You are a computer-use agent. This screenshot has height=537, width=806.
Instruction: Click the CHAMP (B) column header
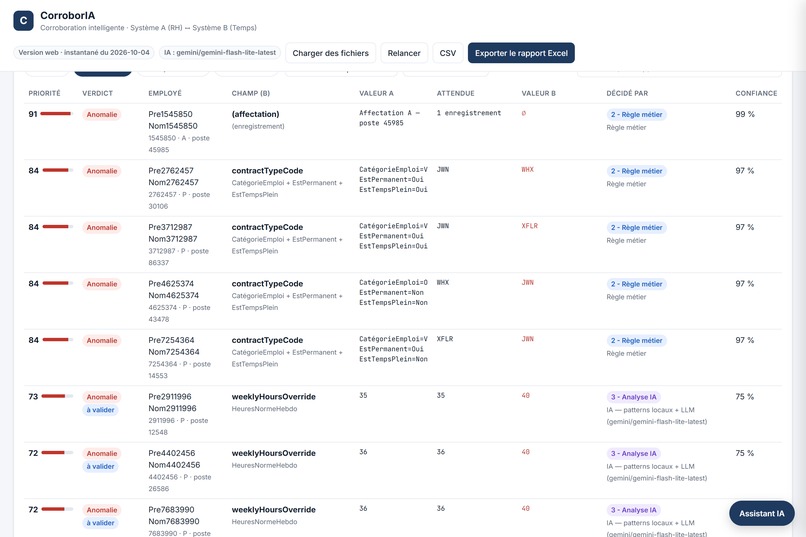251,93
